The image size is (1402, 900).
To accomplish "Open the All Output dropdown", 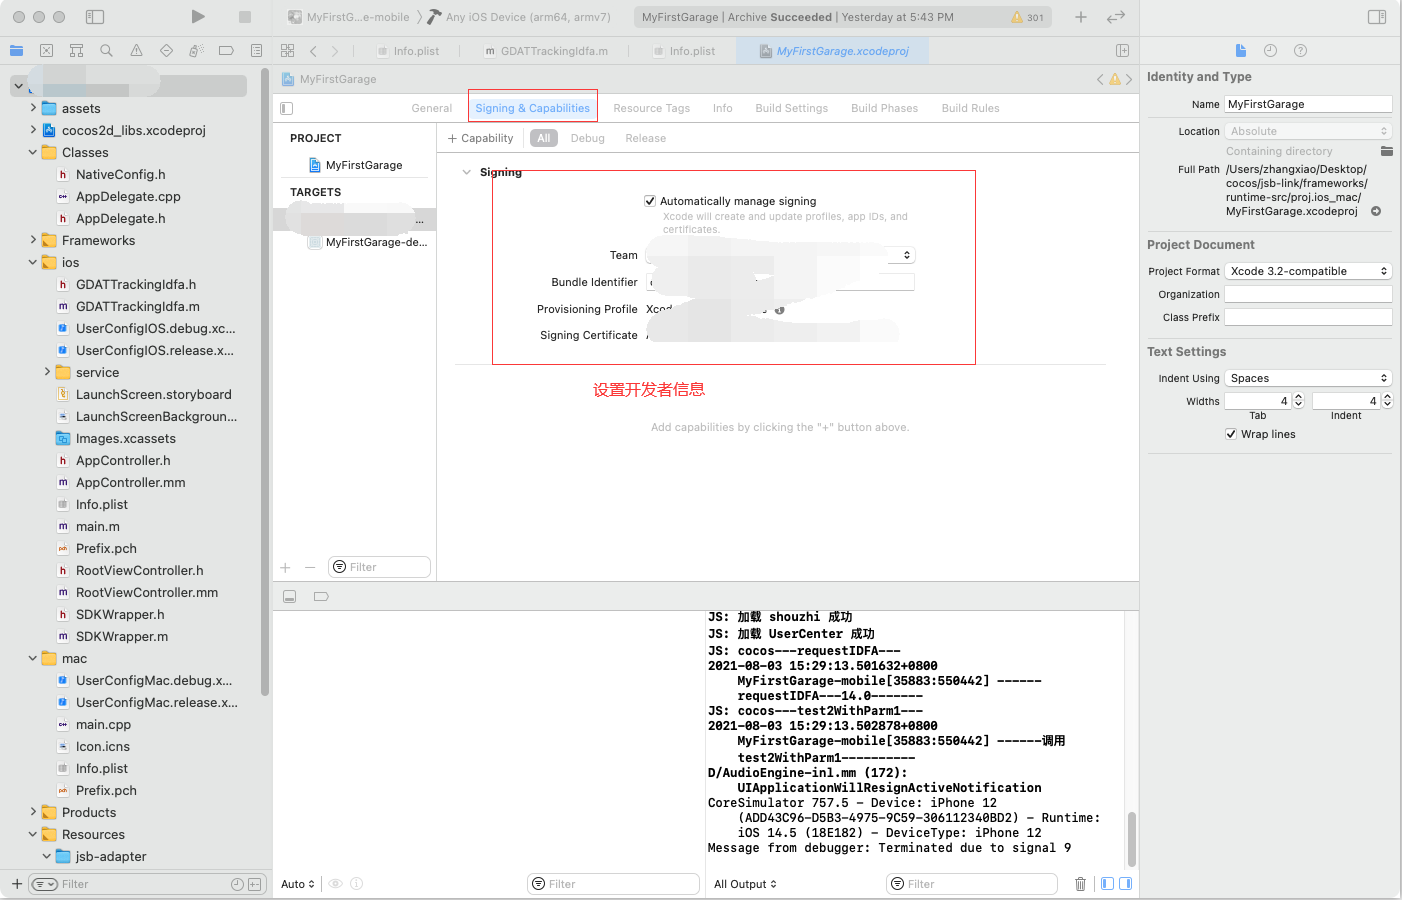I will tap(745, 884).
